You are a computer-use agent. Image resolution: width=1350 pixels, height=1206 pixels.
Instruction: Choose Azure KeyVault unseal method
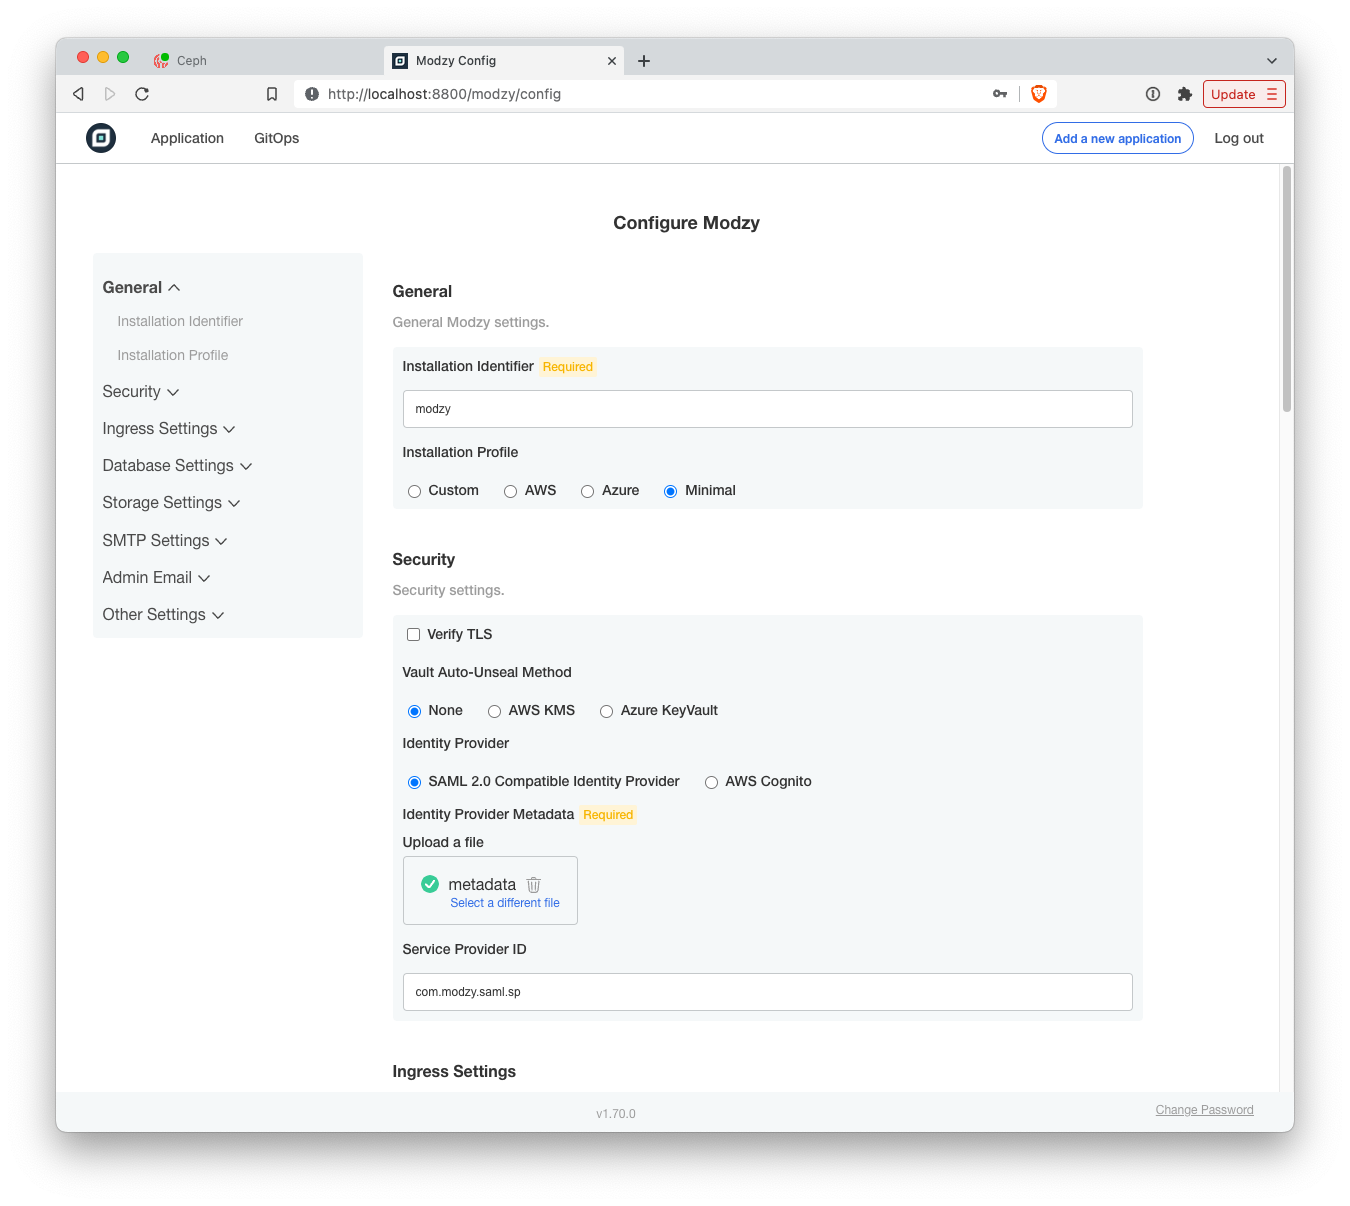(x=606, y=711)
